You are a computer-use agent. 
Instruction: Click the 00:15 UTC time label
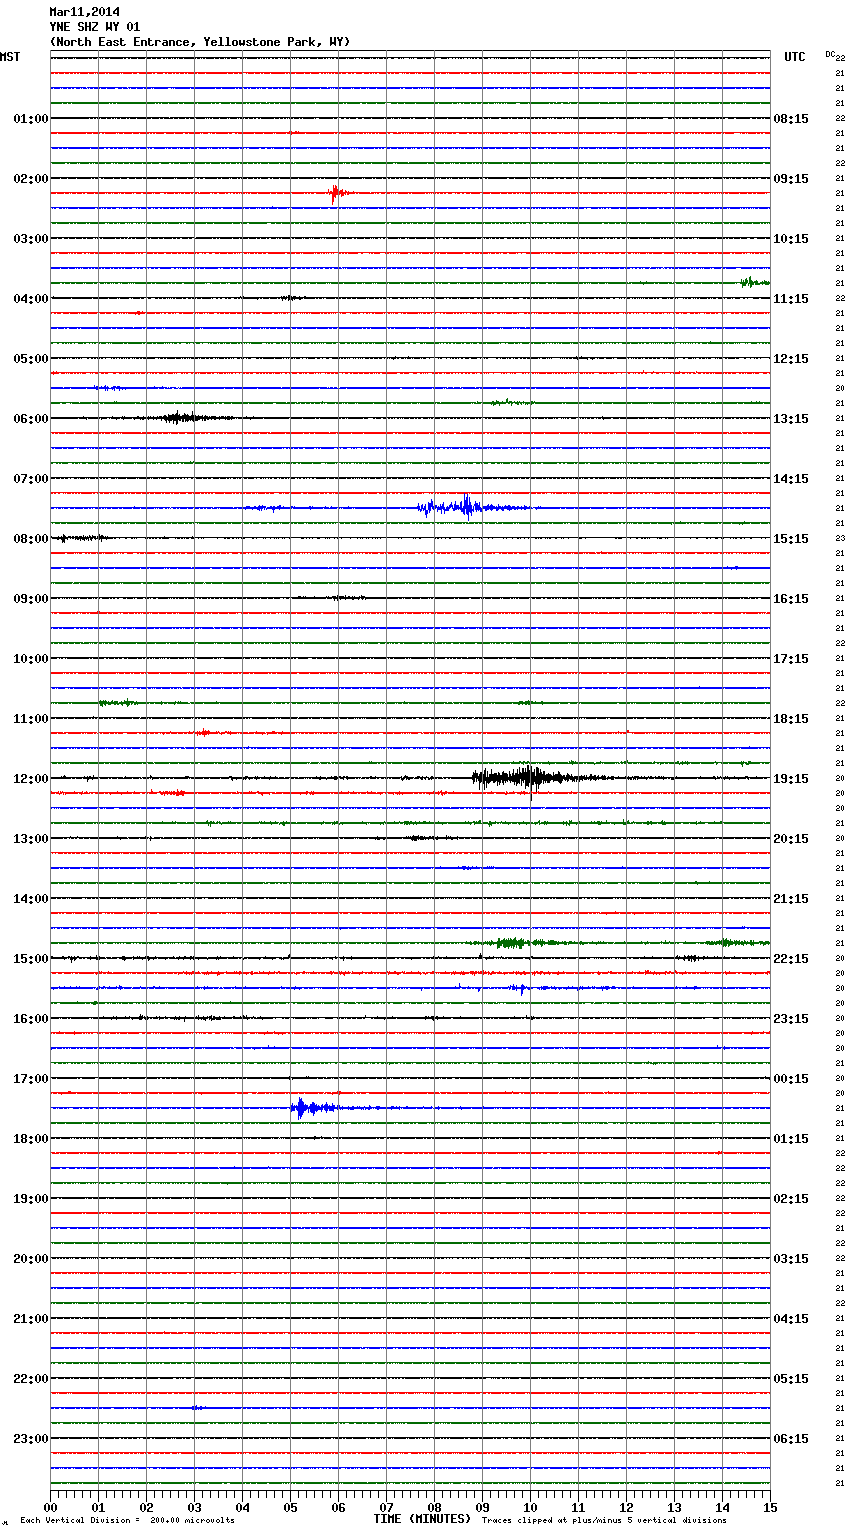tap(791, 1078)
